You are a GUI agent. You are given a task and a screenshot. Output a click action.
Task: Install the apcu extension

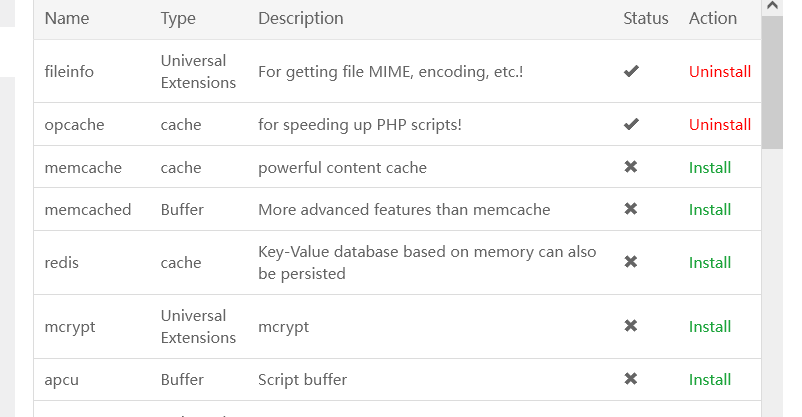pos(710,380)
